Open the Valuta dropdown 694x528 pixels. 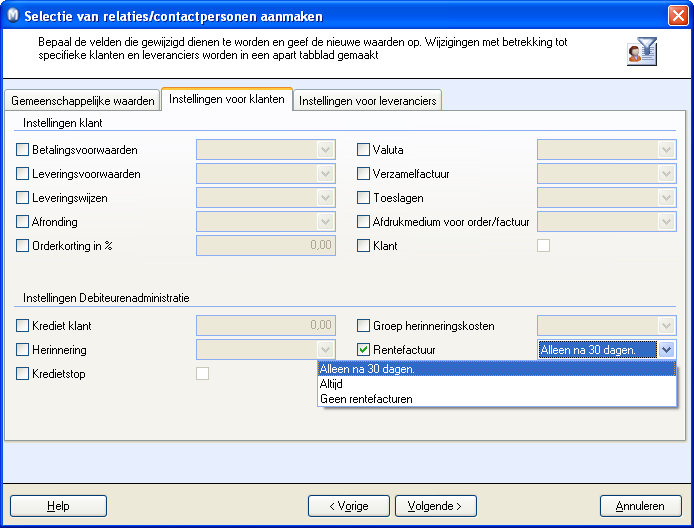click(x=667, y=150)
